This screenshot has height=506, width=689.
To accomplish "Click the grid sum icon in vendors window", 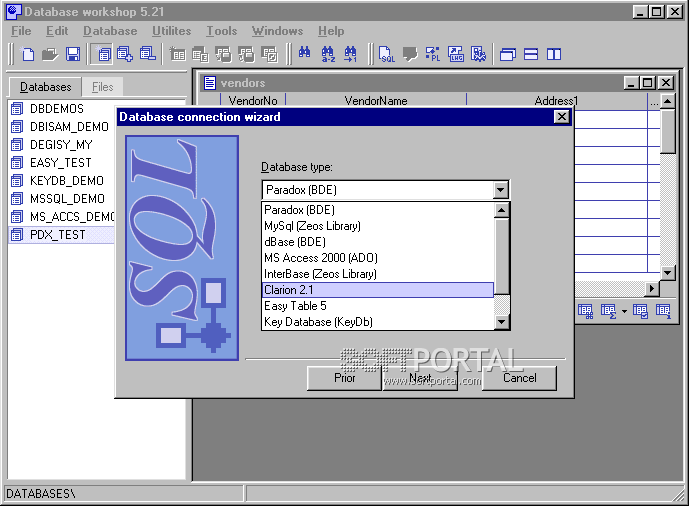I will click(x=608, y=311).
